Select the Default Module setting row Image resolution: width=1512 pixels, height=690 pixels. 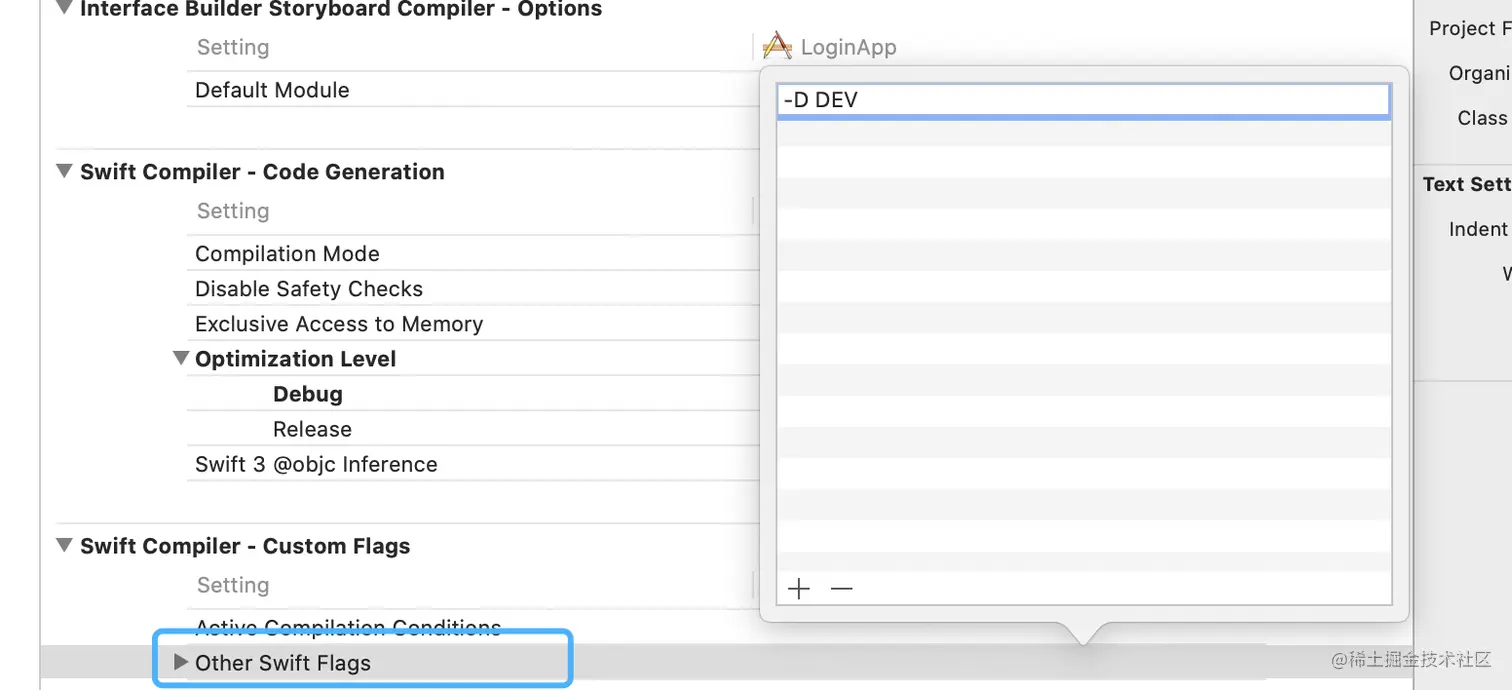272,90
